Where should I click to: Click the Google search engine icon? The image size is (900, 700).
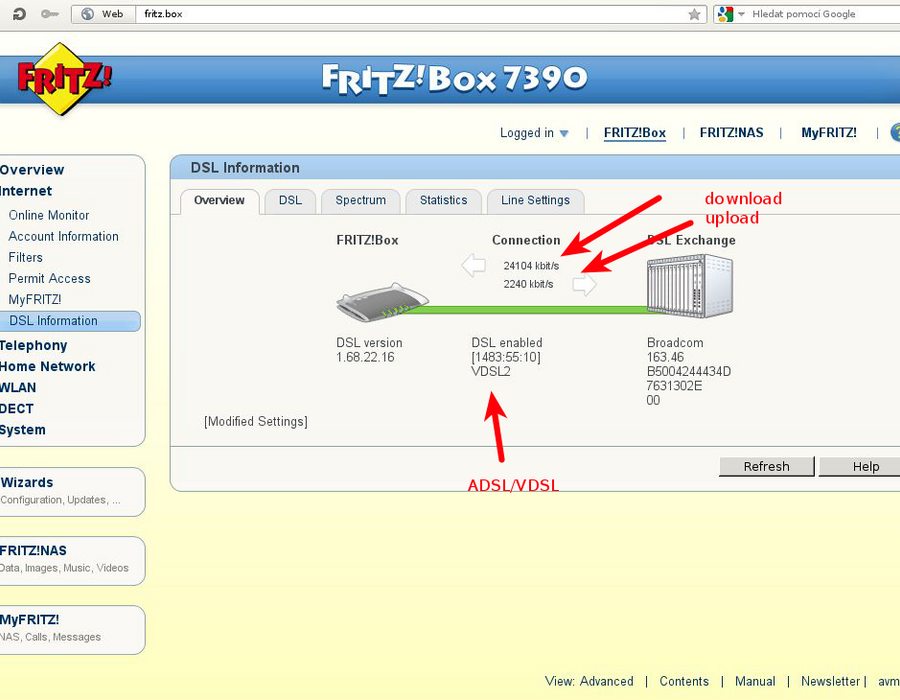[x=726, y=14]
